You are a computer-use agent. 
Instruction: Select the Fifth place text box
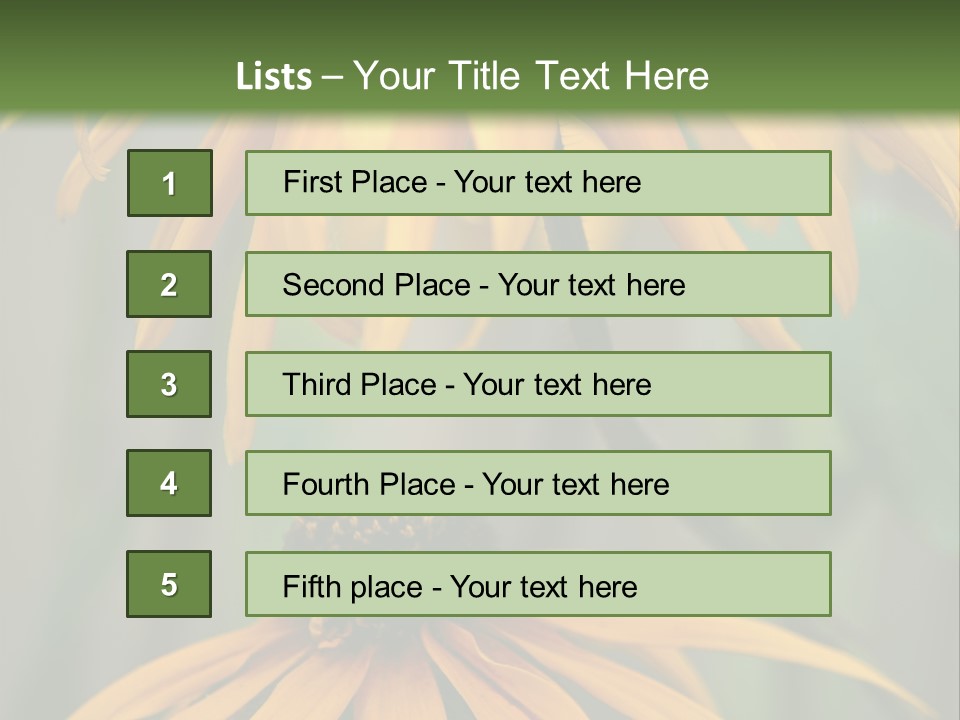[538, 584]
